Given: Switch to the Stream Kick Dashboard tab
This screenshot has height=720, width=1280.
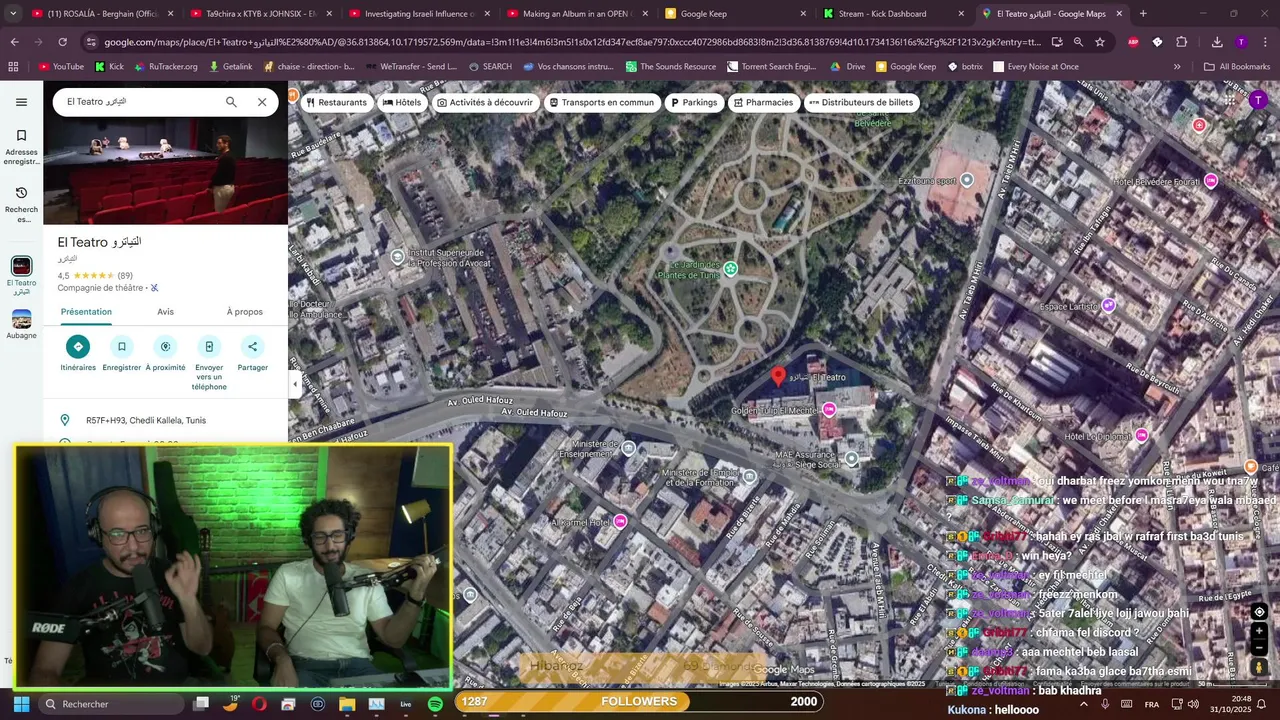Looking at the screenshot, I should click(894, 14).
